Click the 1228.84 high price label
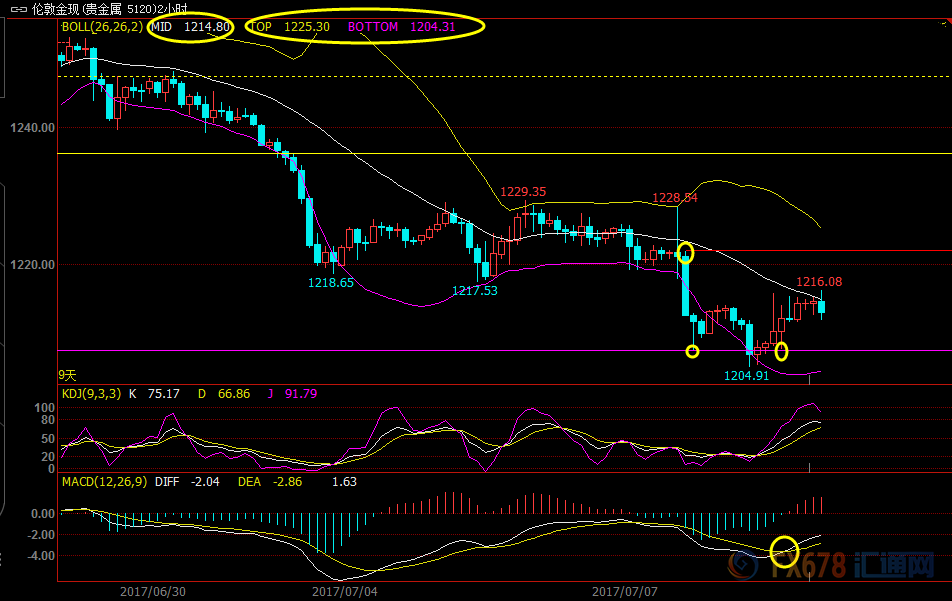 click(675, 198)
